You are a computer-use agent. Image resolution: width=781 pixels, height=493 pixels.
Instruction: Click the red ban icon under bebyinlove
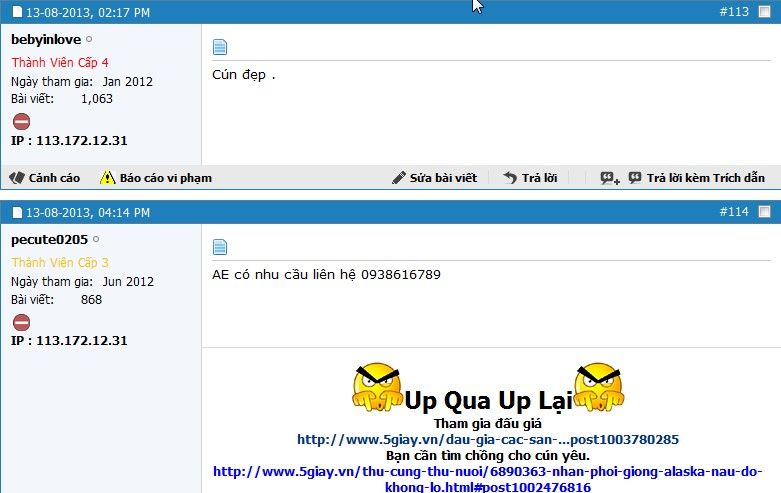[21, 122]
